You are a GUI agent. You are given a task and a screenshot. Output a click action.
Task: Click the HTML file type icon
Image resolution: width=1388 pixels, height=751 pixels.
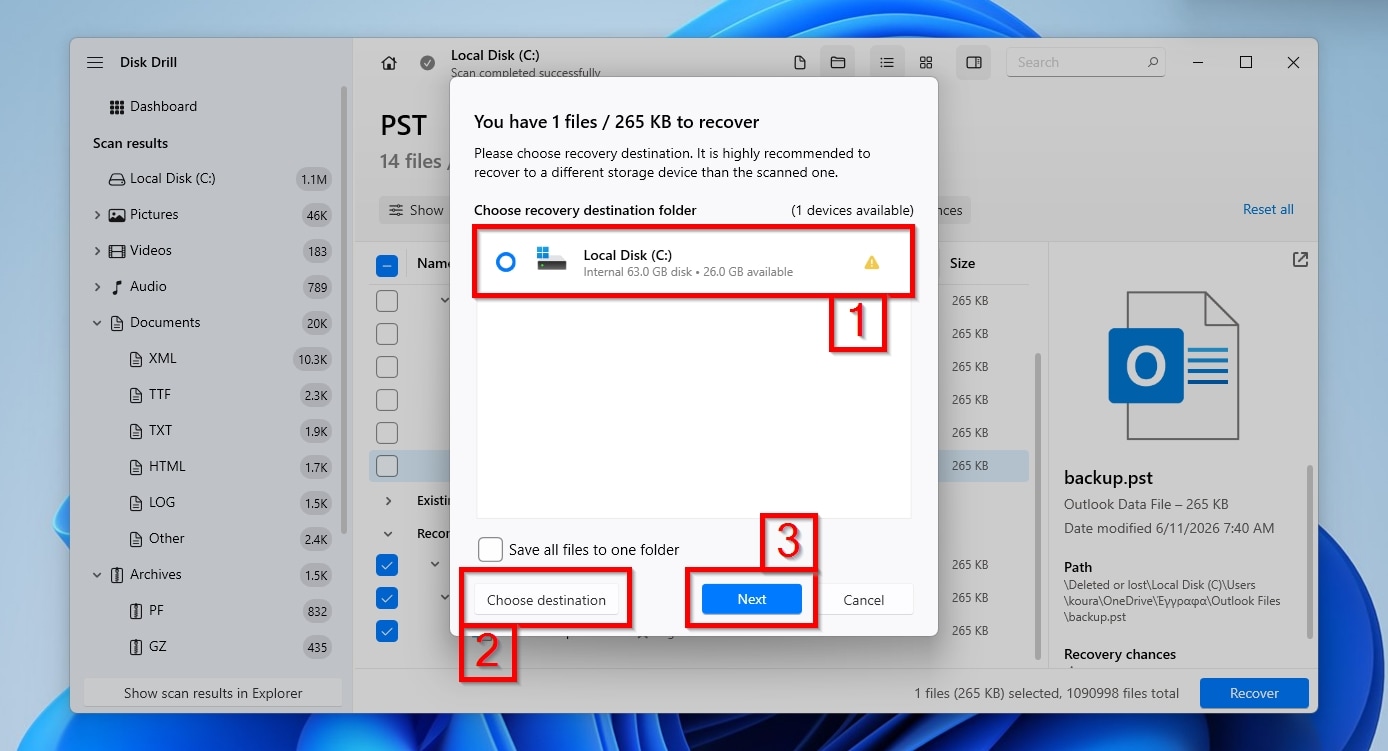point(136,467)
